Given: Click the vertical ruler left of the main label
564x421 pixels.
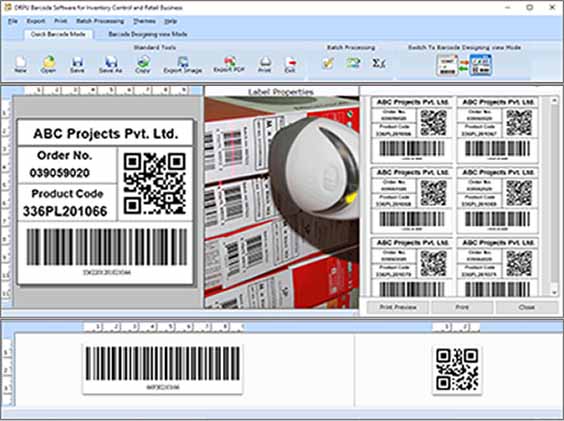Looking at the screenshot, I should click(6, 202).
